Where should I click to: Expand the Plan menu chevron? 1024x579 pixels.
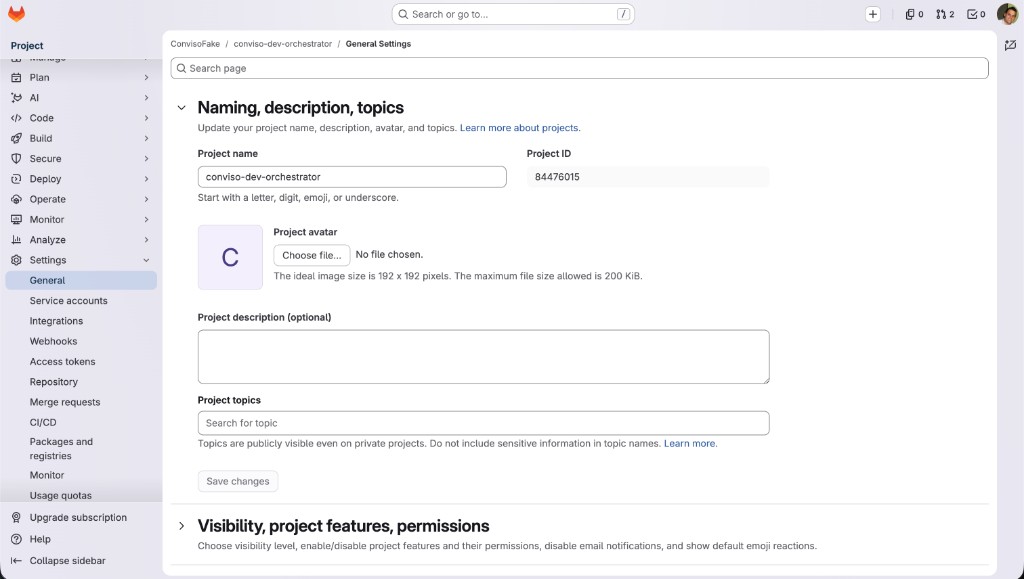coord(146,77)
